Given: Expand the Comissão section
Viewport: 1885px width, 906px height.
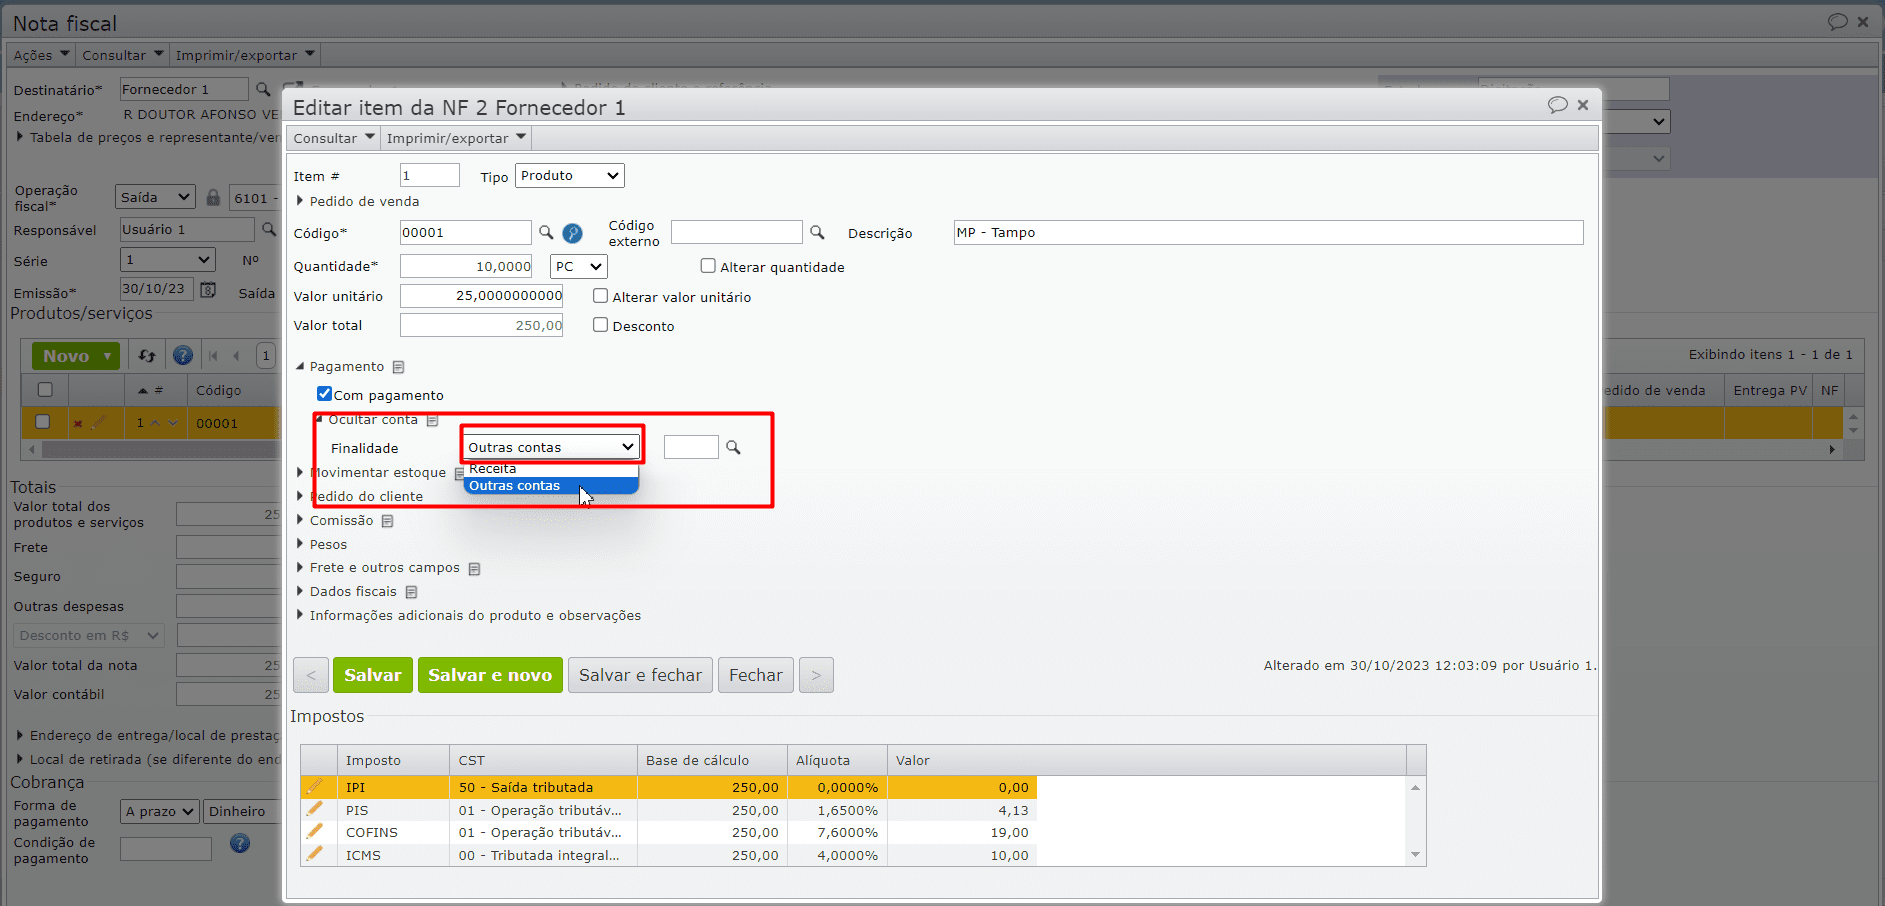Looking at the screenshot, I should [299, 520].
